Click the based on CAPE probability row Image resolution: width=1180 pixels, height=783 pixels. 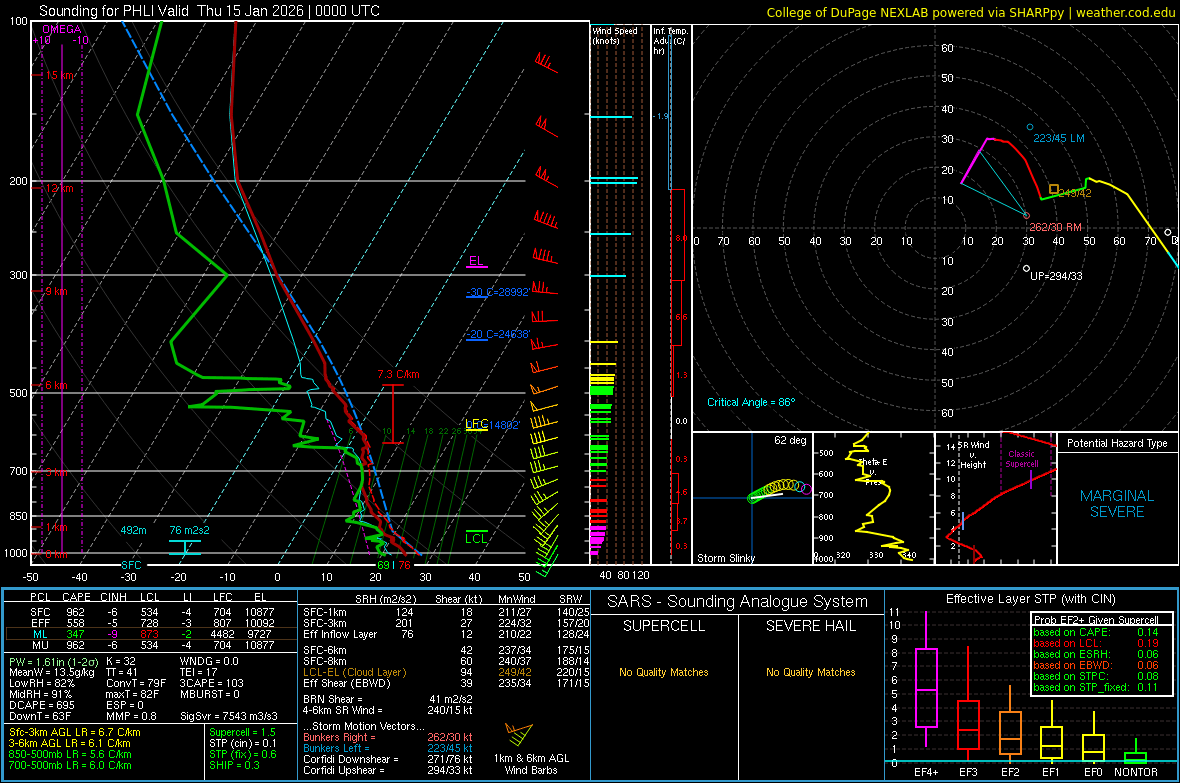tap(1096, 632)
